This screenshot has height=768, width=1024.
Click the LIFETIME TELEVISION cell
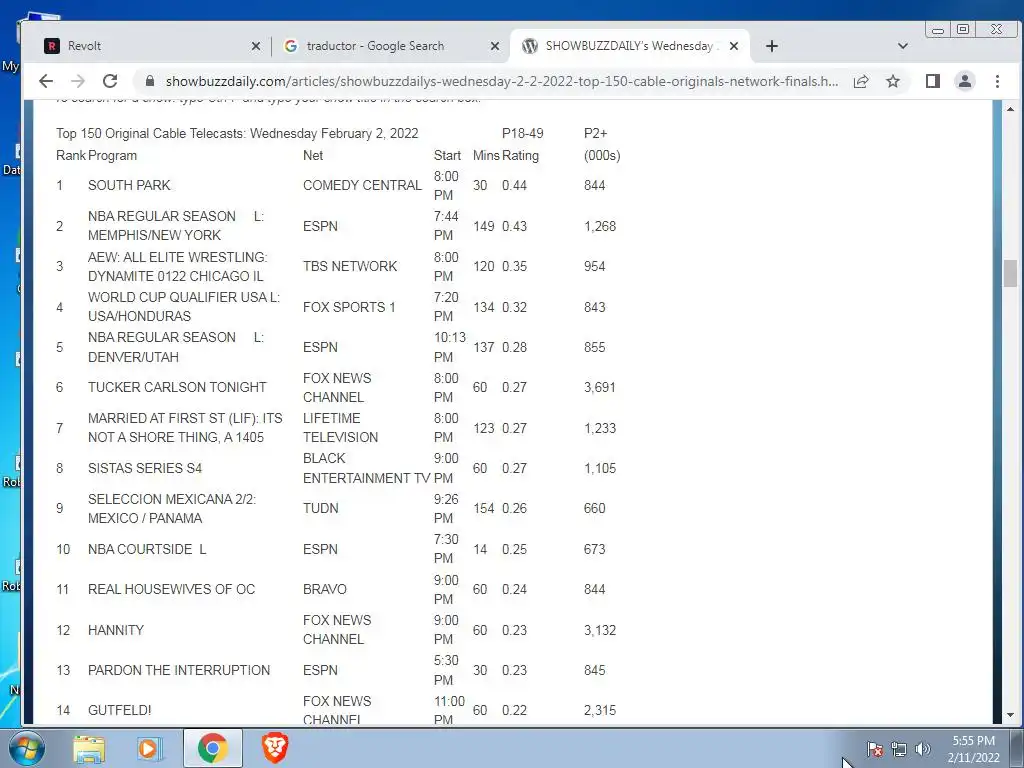(340, 428)
